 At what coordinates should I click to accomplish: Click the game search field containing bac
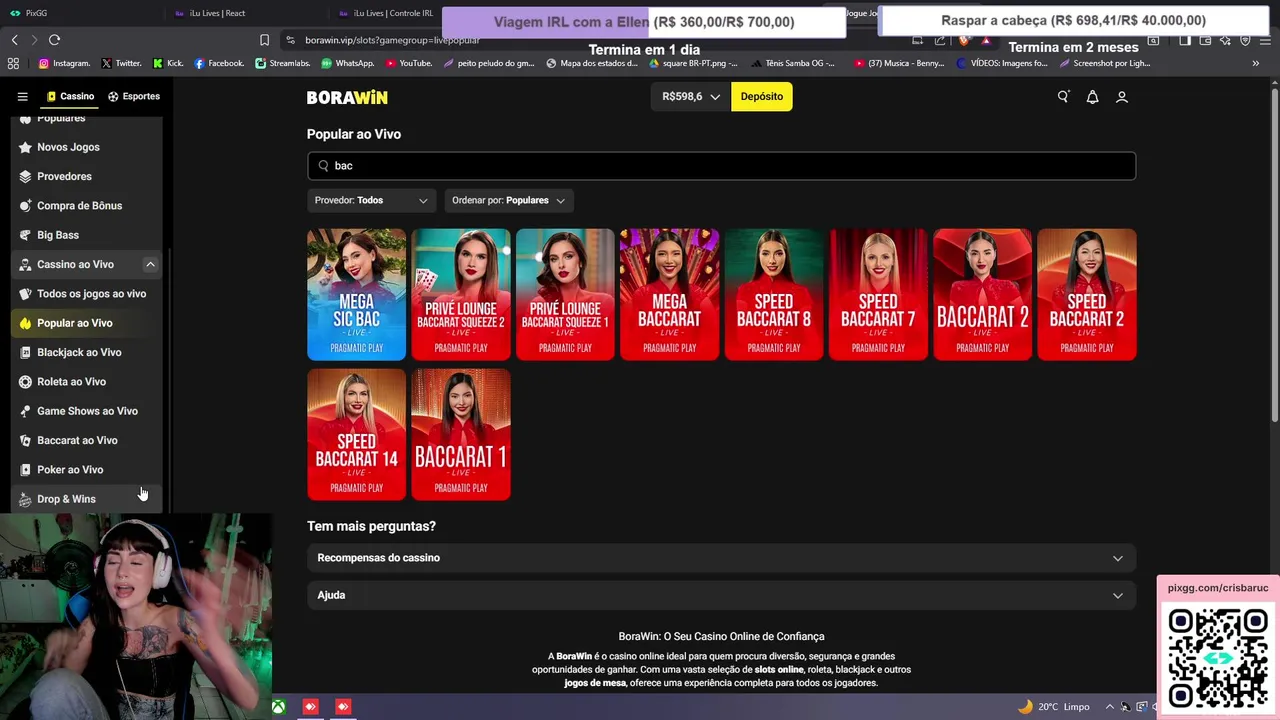coord(721,166)
